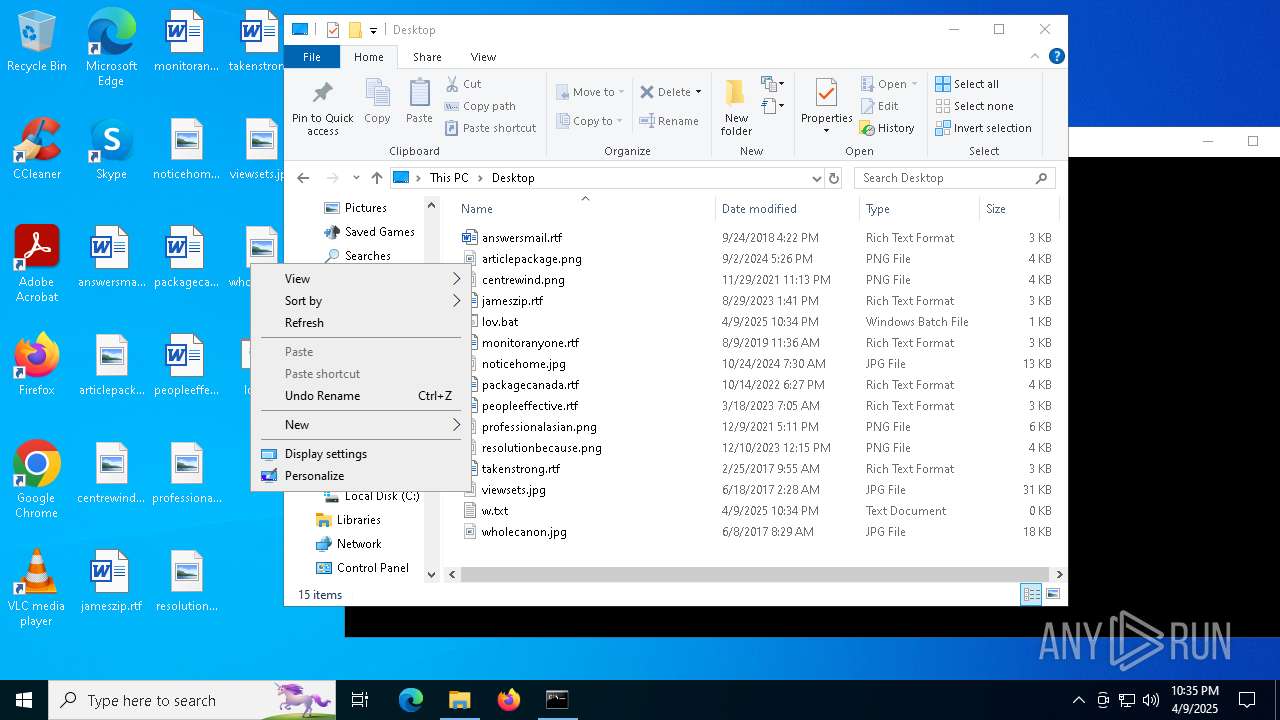Show hidden tray icons chevron
Viewport: 1280px width, 720px height.
[1078, 700]
